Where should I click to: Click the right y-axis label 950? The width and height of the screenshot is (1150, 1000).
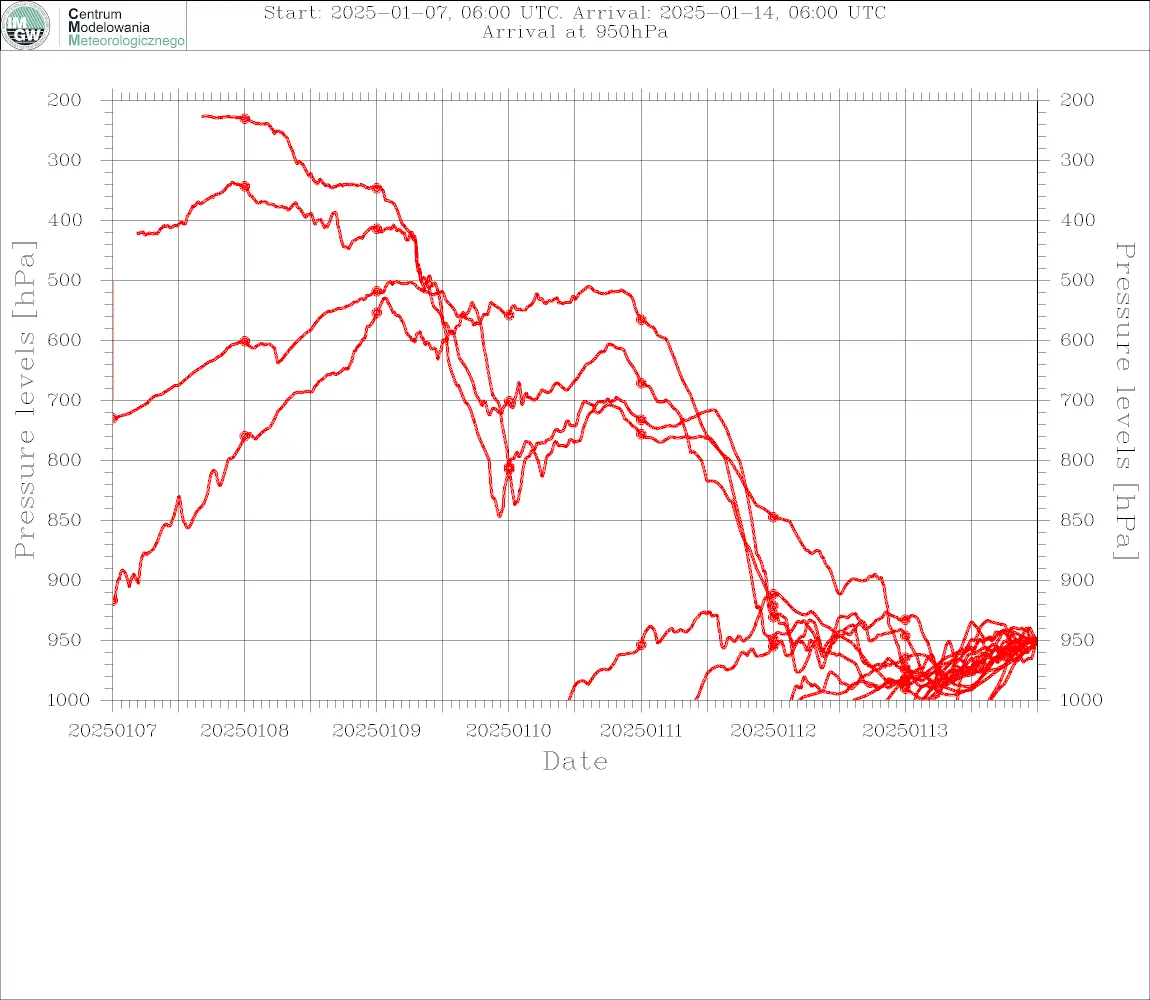(x=1077, y=640)
